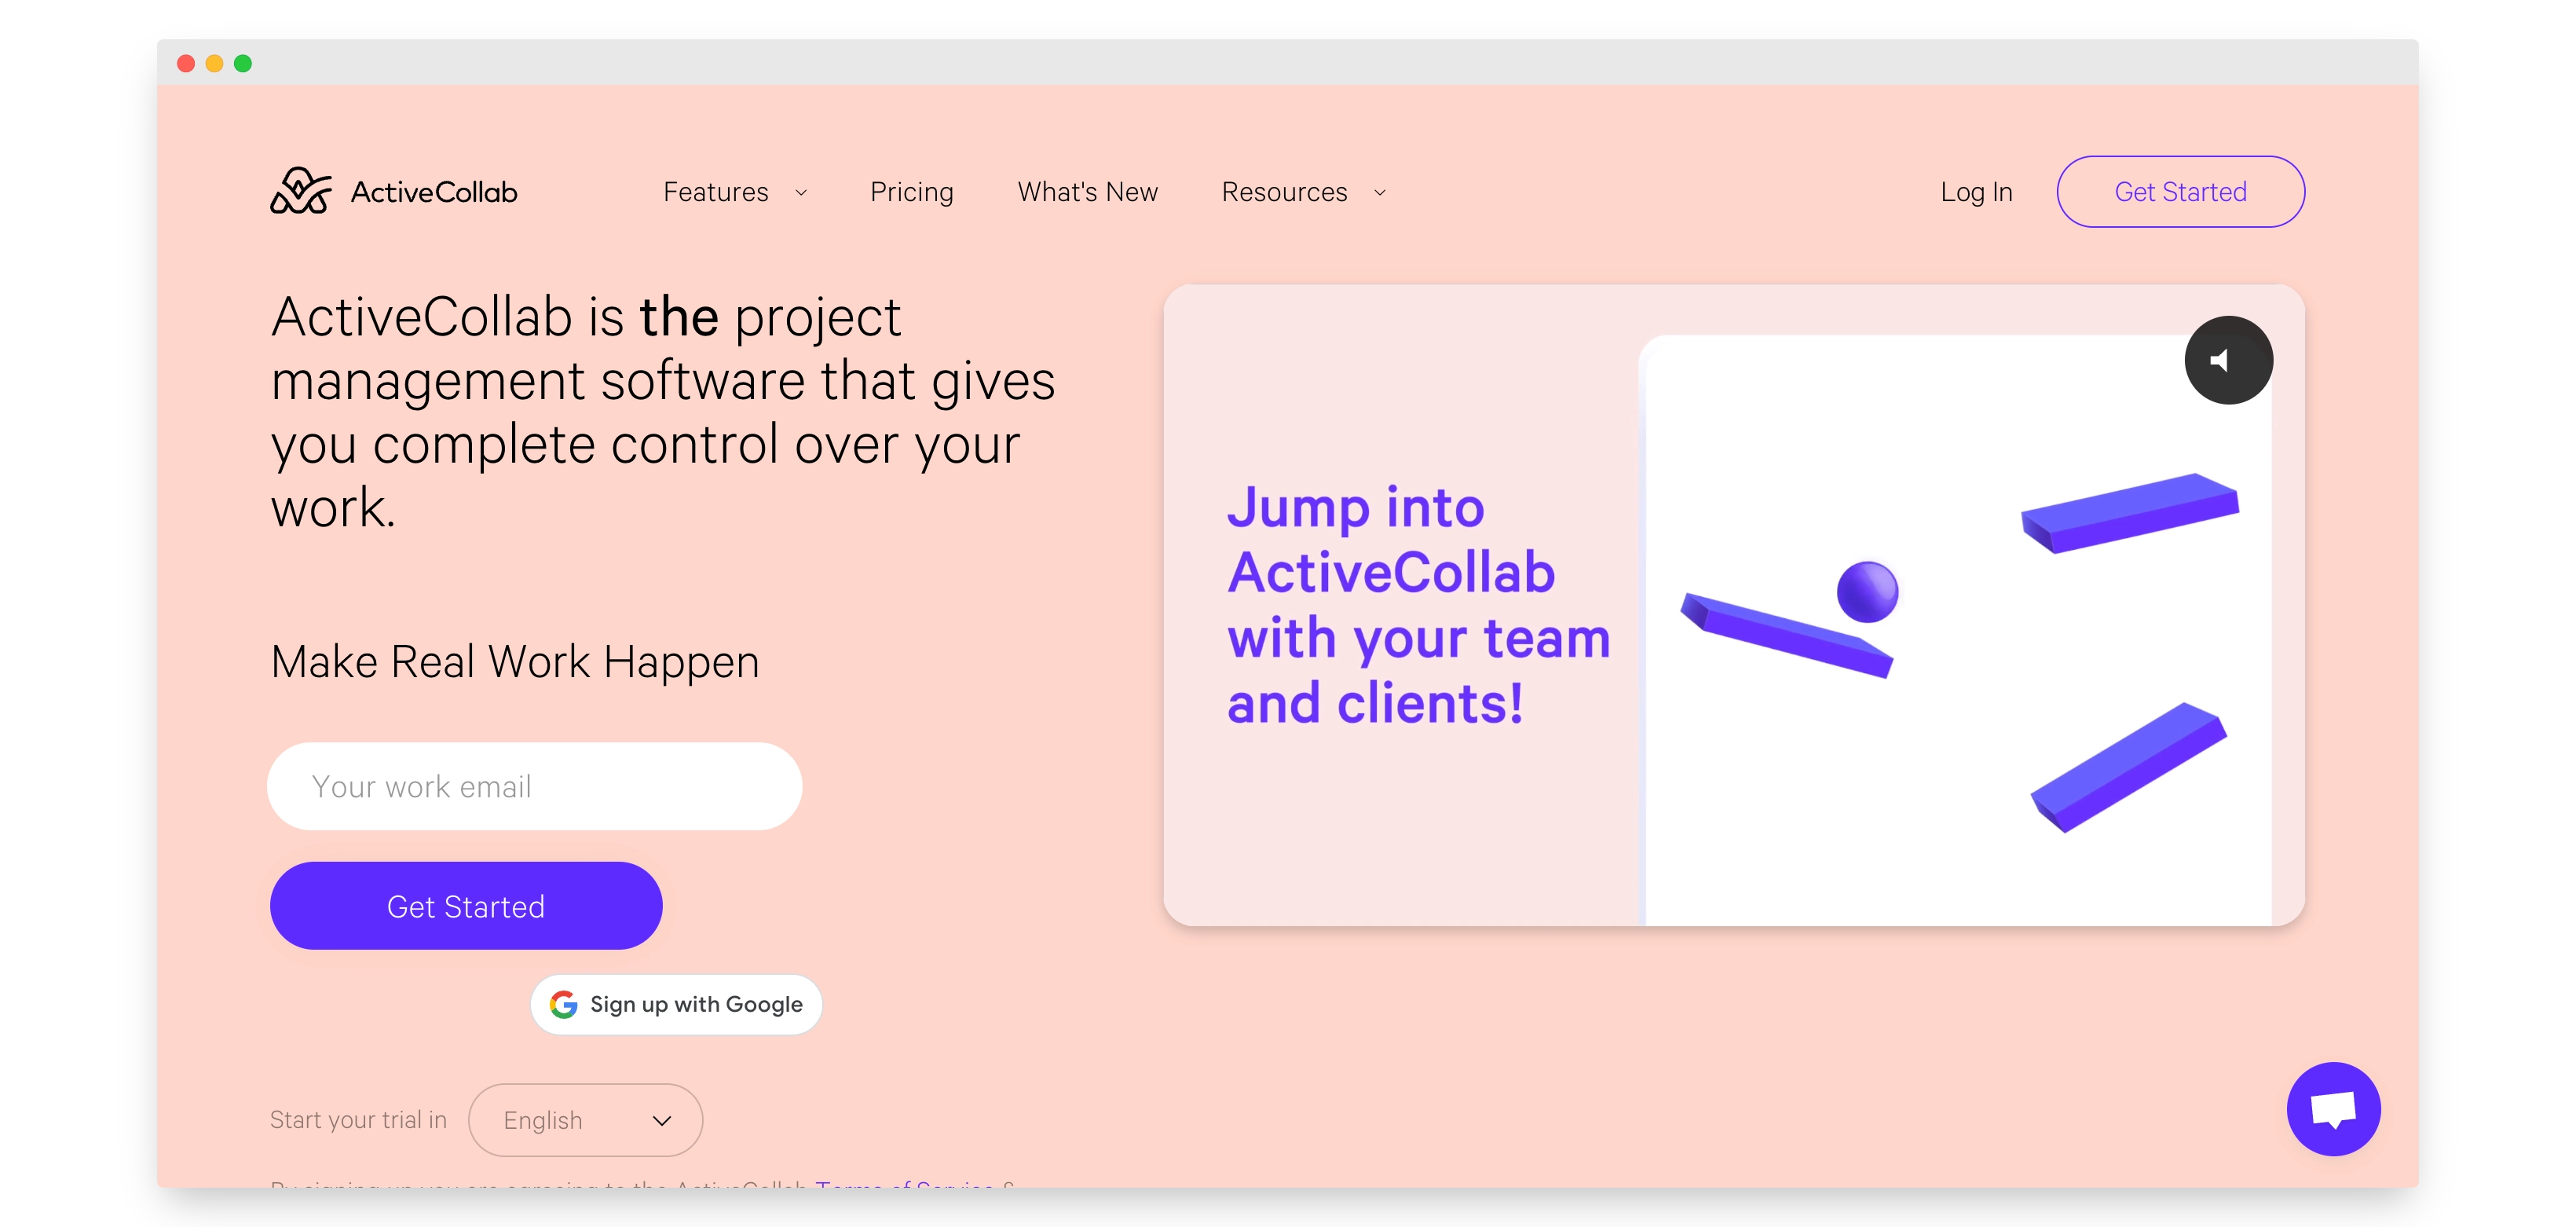The height and width of the screenshot is (1227, 2576).
Task: Click Get Started in the top navigation
Action: (2182, 191)
